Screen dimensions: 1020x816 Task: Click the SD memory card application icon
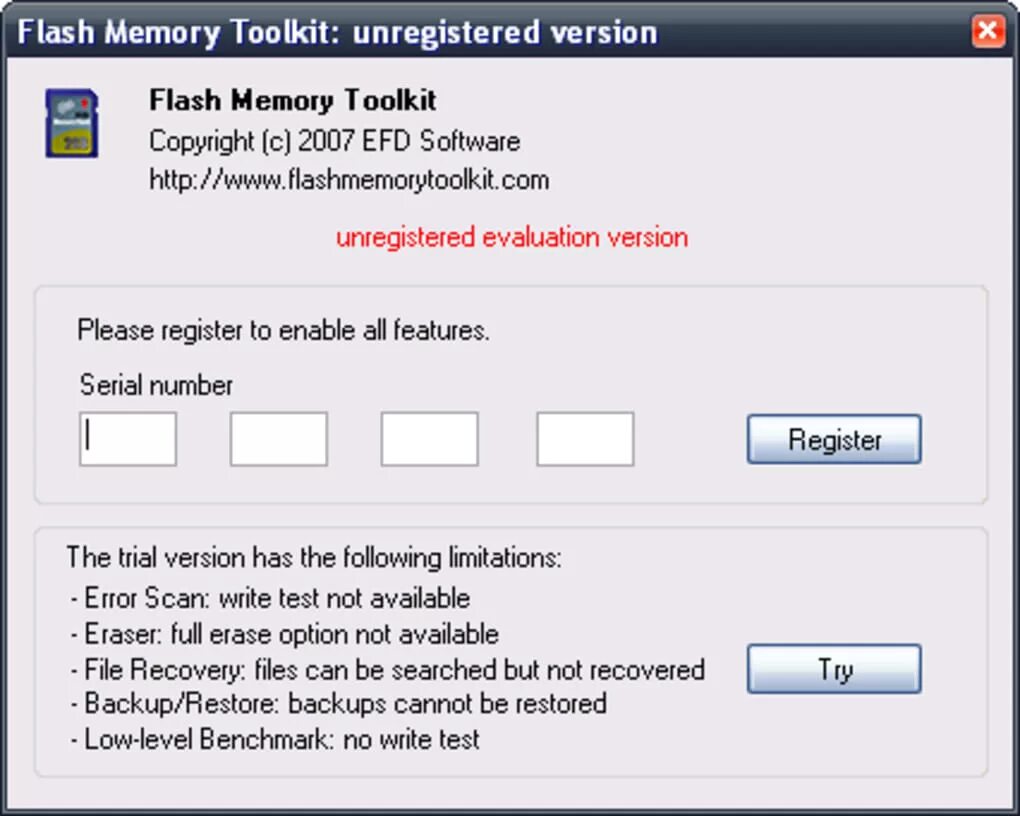72,124
